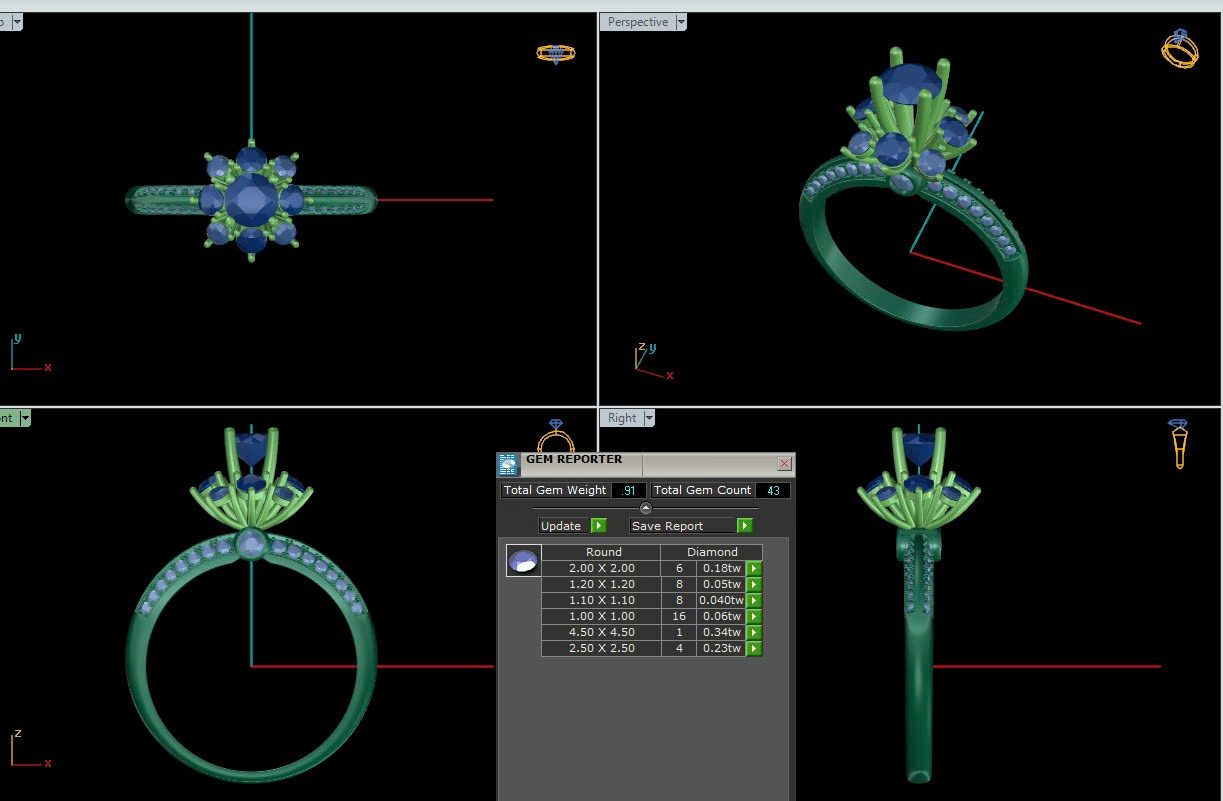This screenshot has width=1223, height=801.
Task: Select the Perspective viewport label
Action: click(x=637, y=22)
